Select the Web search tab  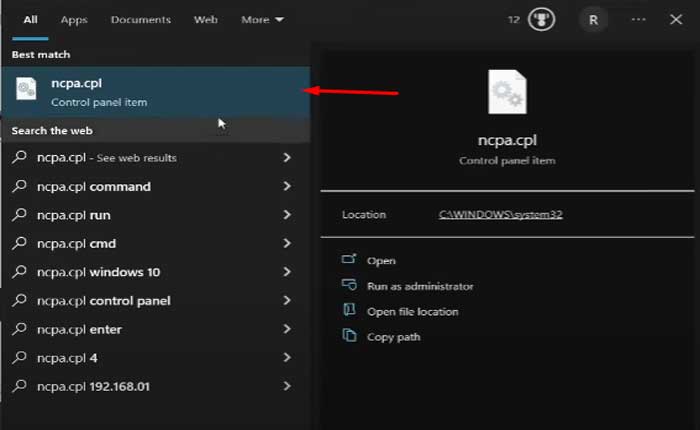tap(205, 19)
